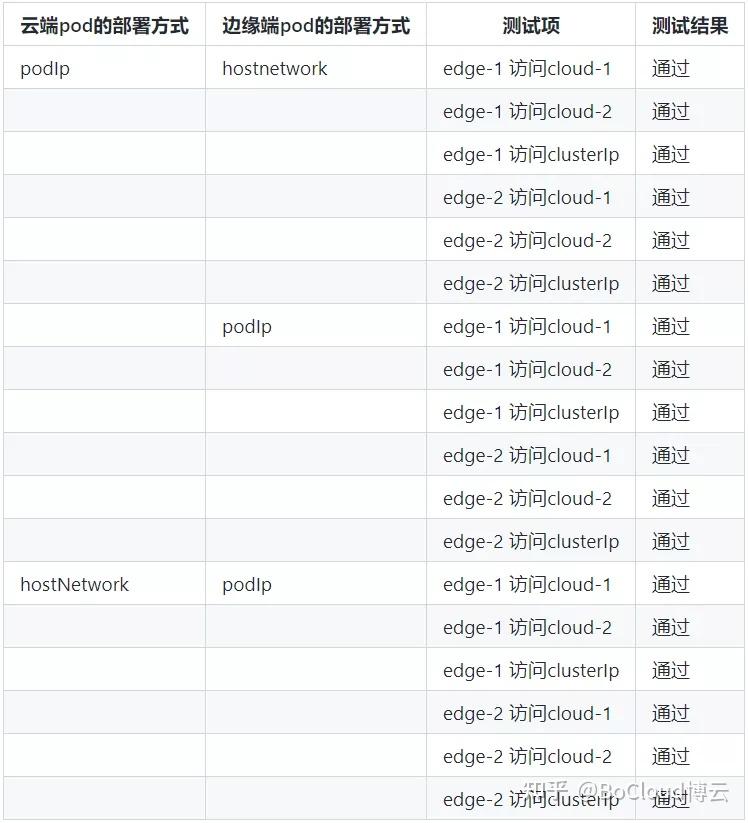The height and width of the screenshot is (823, 748).
Task: Select edge-1 访问cloud-2 in the second data row
Action: (527, 112)
